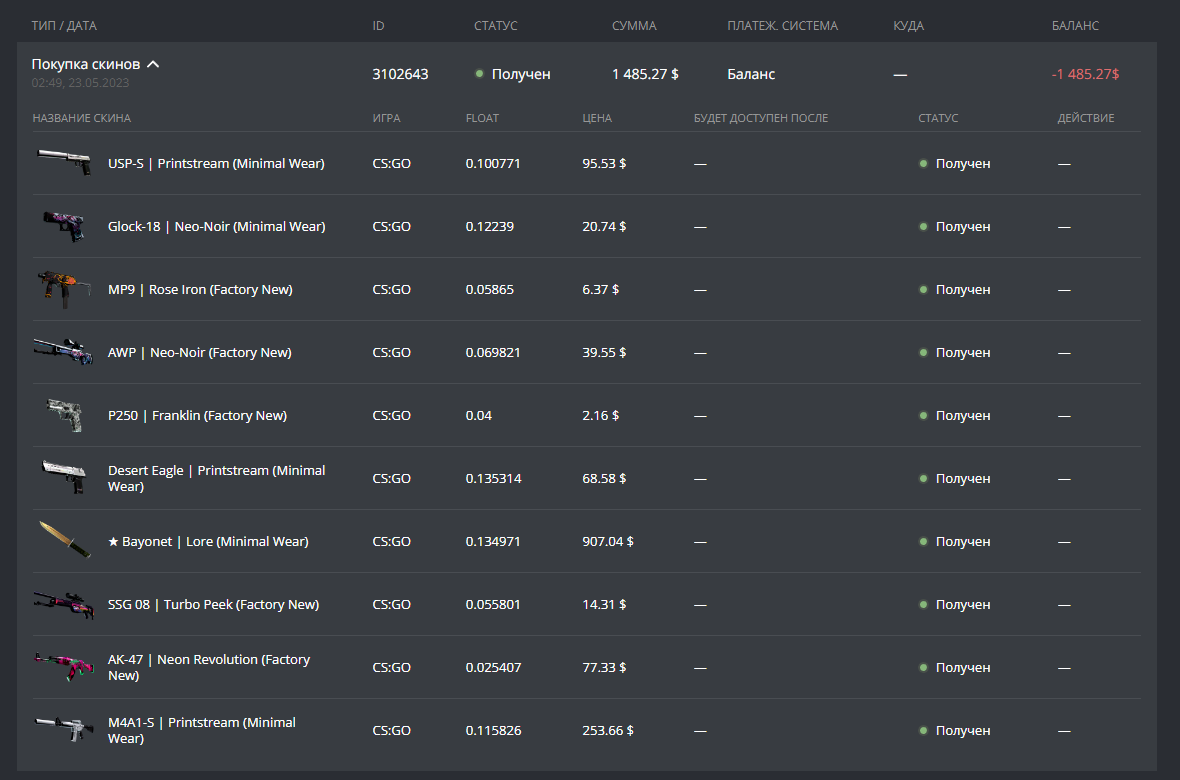
Task: Click the FLOAT sub-header
Action: (x=482, y=118)
